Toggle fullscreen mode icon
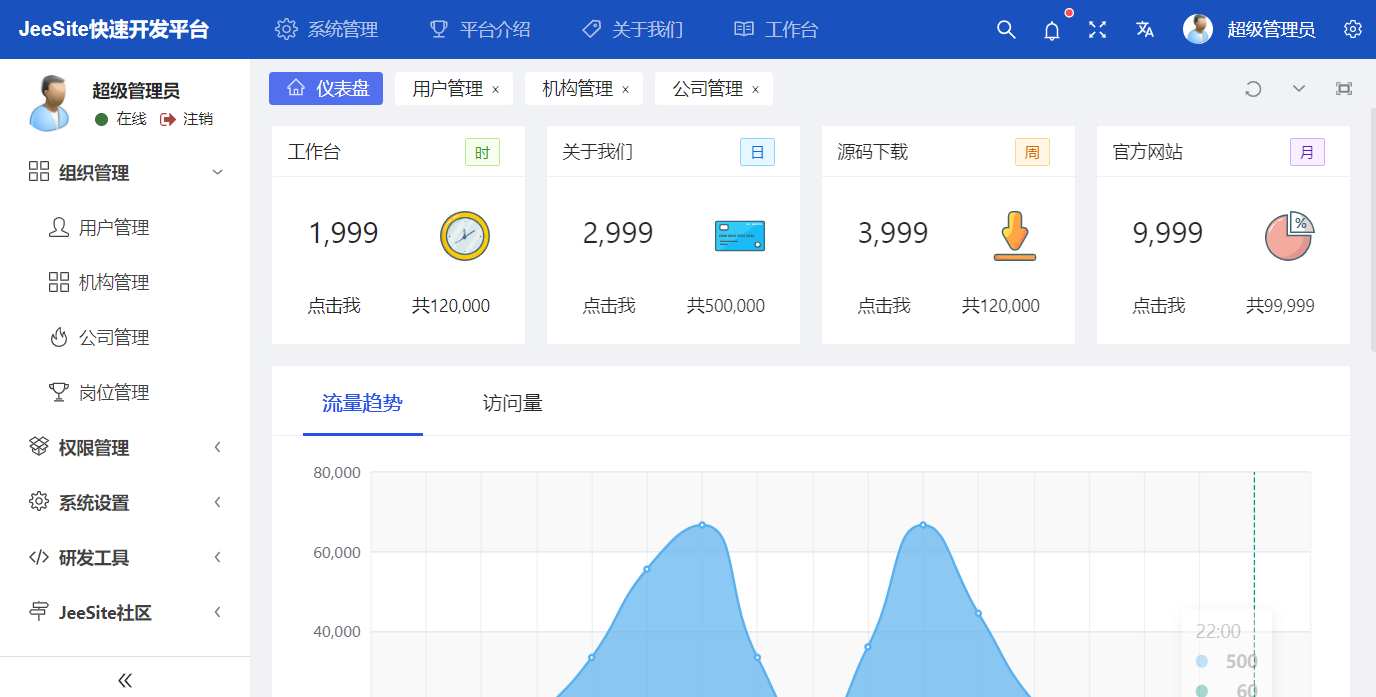 point(1098,30)
